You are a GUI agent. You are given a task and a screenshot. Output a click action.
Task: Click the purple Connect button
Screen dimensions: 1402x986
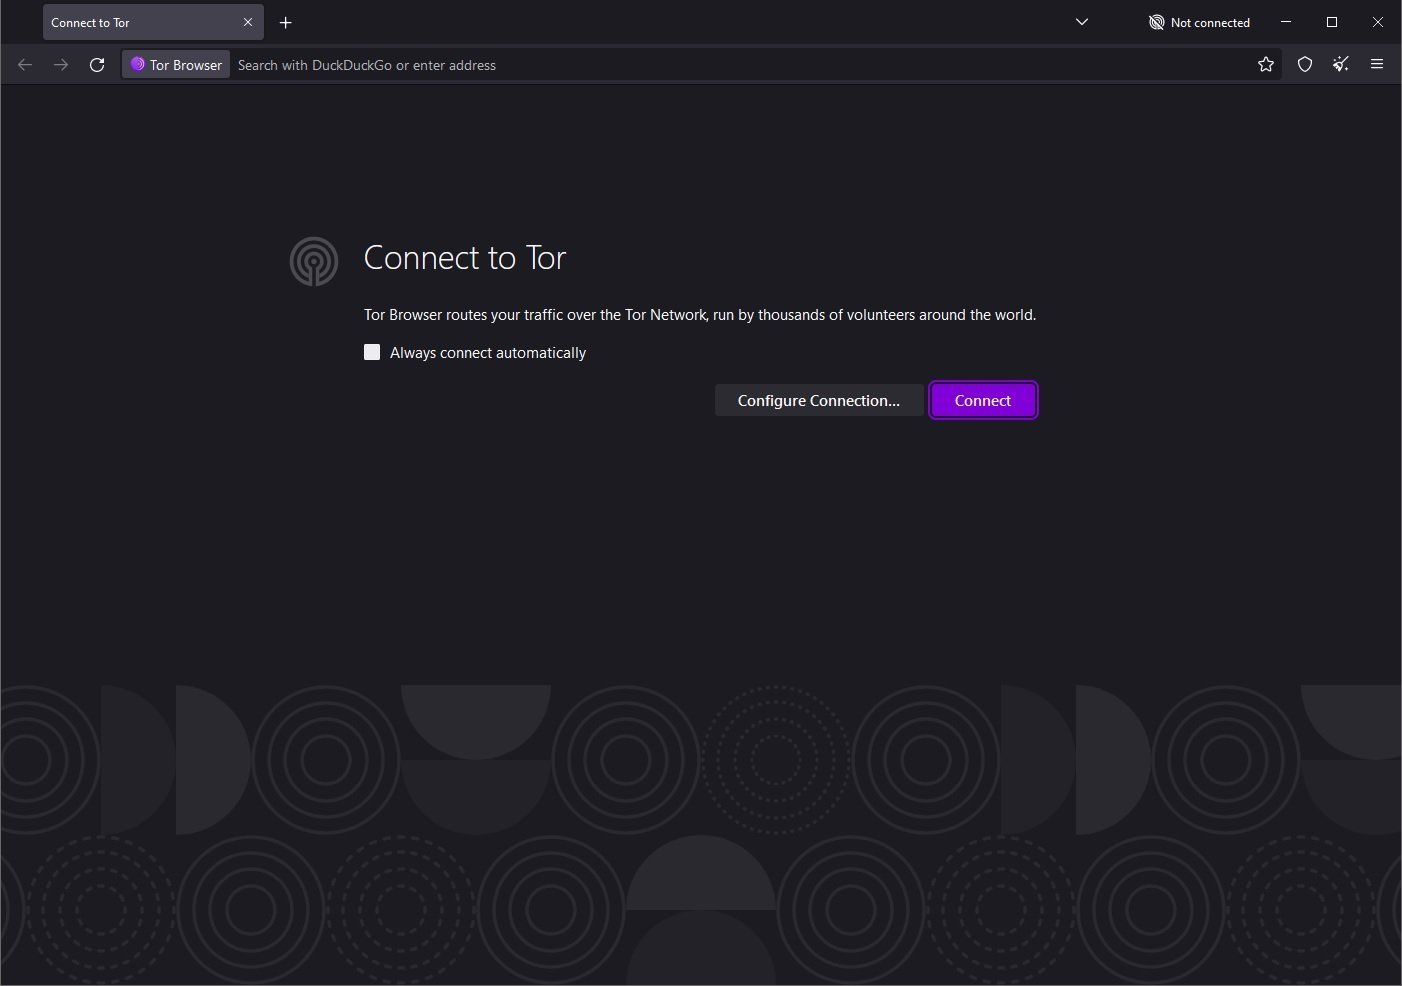(983, 400)
